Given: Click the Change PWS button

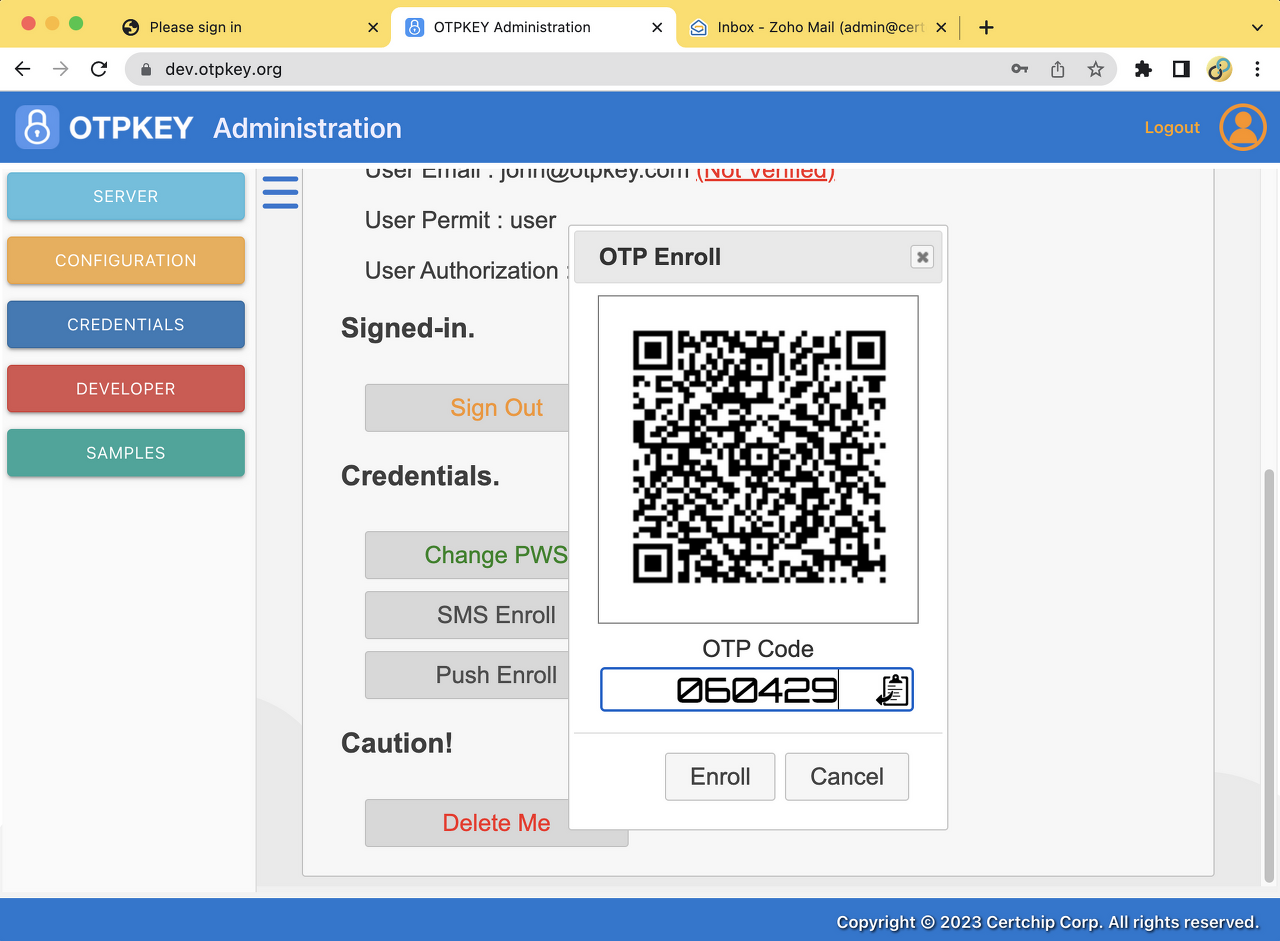Looking at the screenshot, I should pos(467,555).
